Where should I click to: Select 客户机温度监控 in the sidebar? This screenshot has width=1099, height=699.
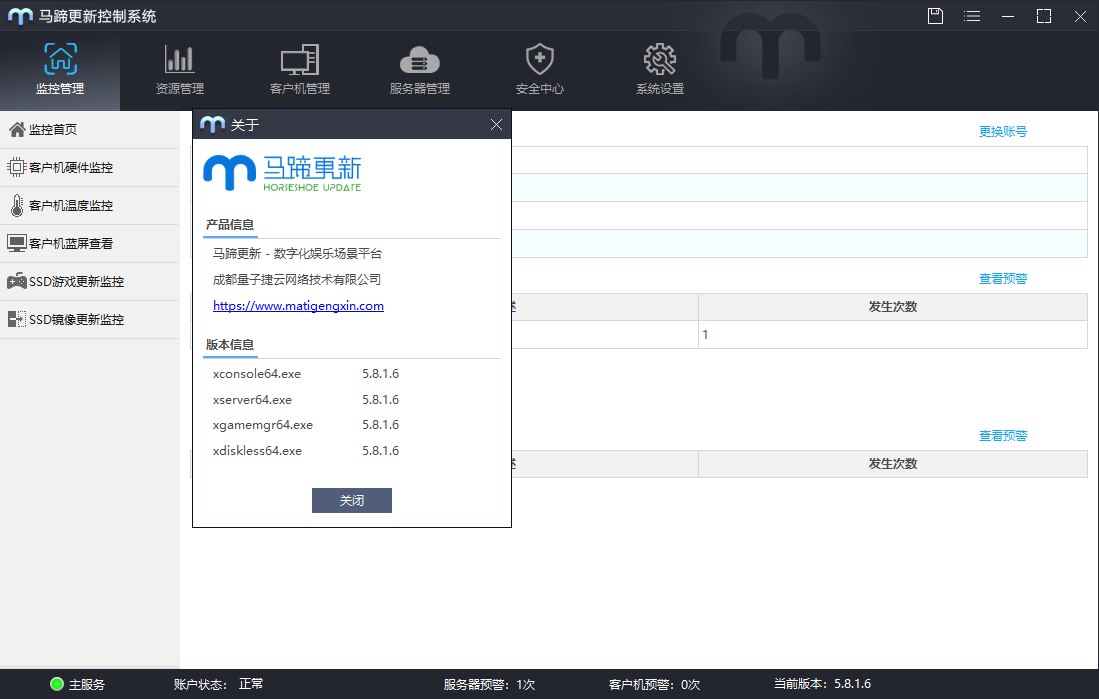(89, 205)
